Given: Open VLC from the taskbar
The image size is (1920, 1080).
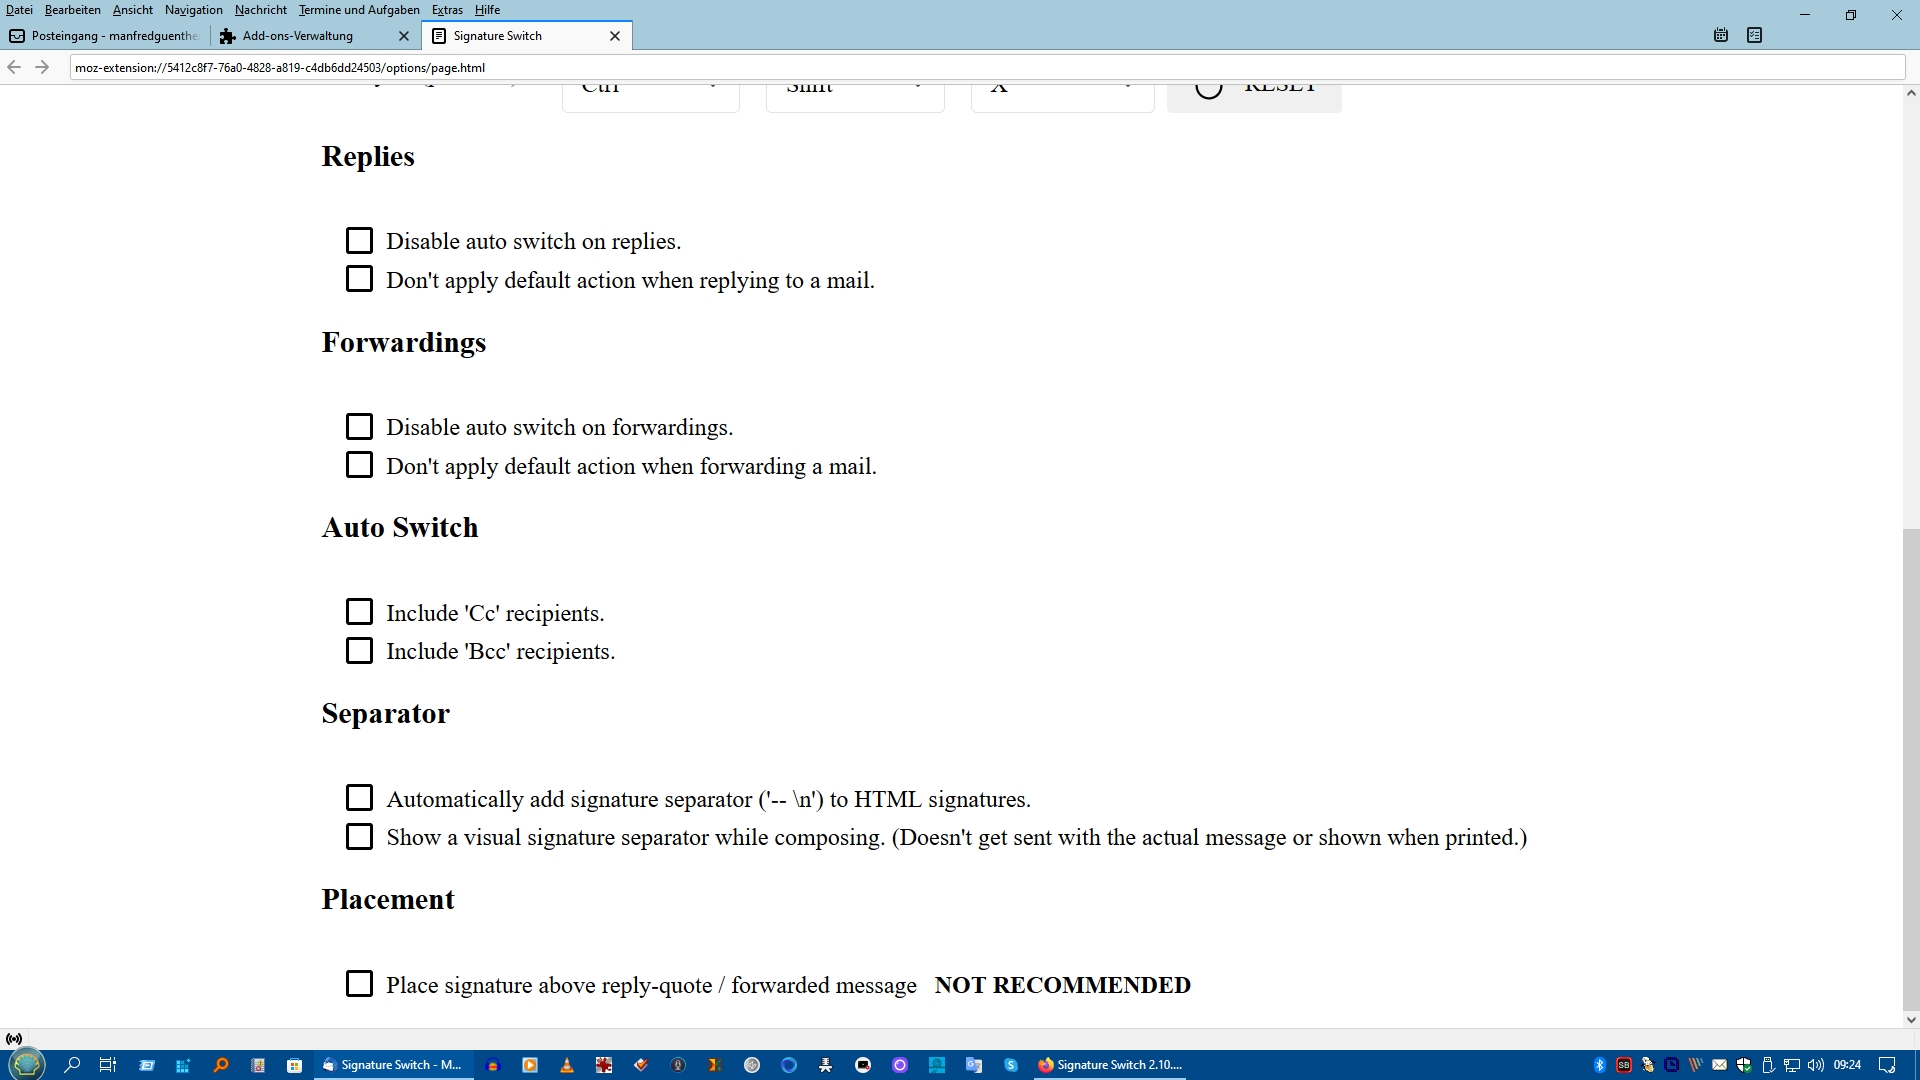Looking at the screenshot, I should tap(567, 1065).
